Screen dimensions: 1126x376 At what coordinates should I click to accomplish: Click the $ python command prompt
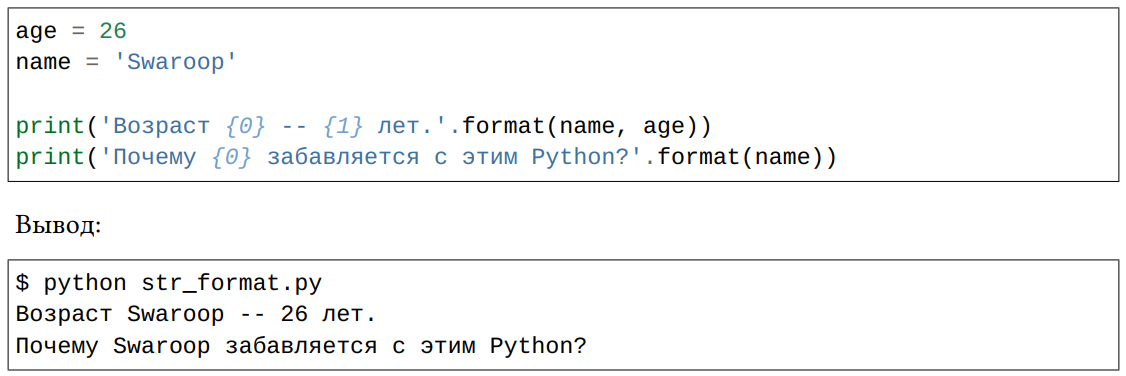click(71, 284)
